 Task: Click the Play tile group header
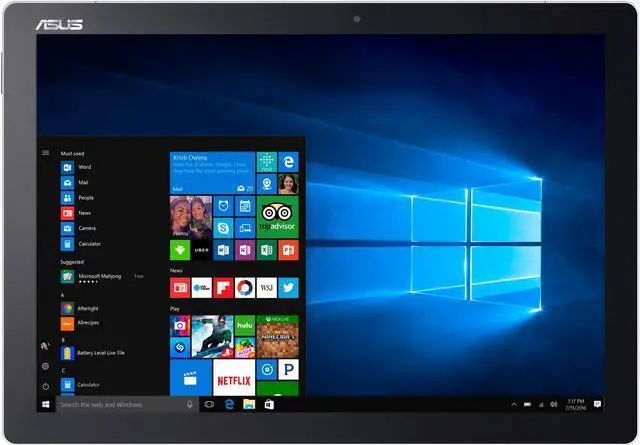175,309
